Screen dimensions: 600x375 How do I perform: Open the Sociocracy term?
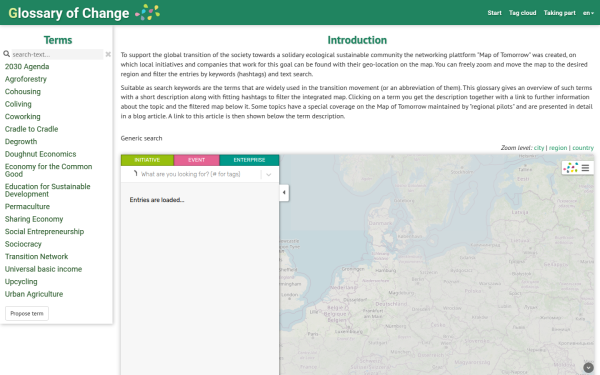point(23,244)
